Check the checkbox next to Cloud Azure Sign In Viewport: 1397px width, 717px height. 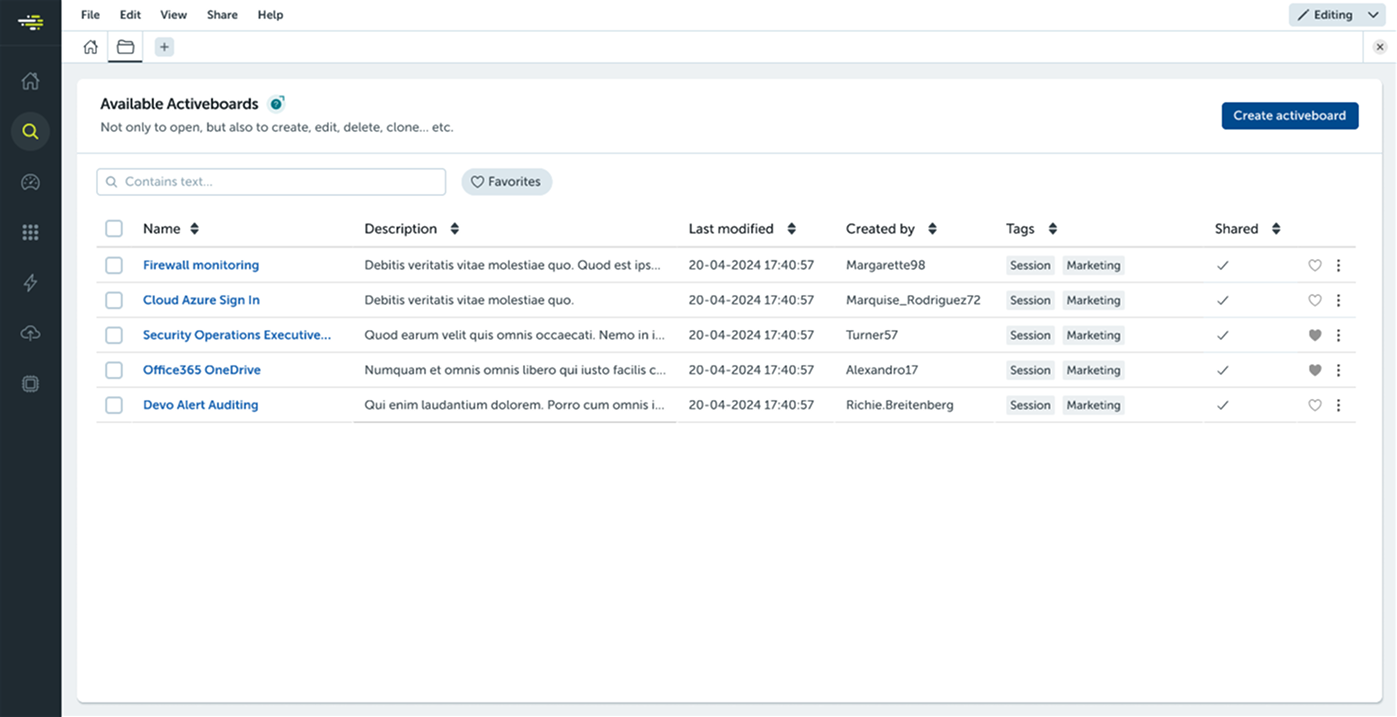(114, 300)
